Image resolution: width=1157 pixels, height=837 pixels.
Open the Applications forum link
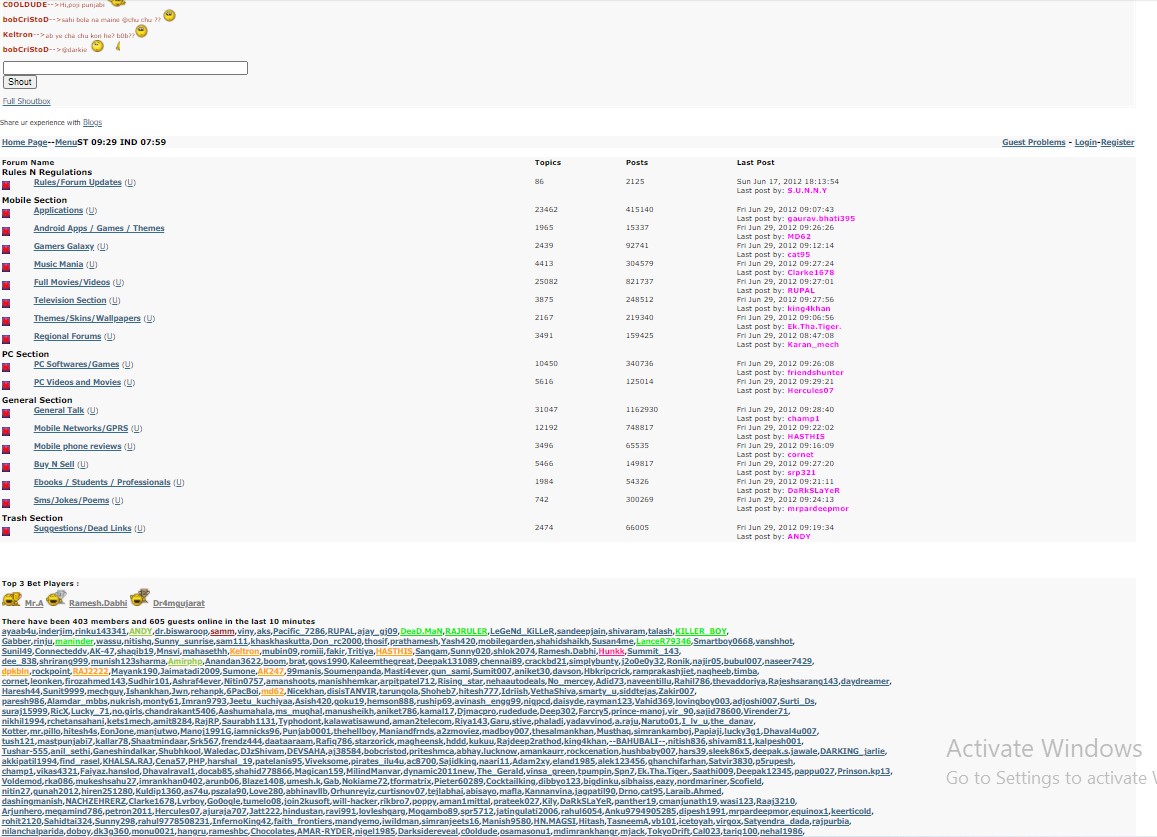pos(58,210)
